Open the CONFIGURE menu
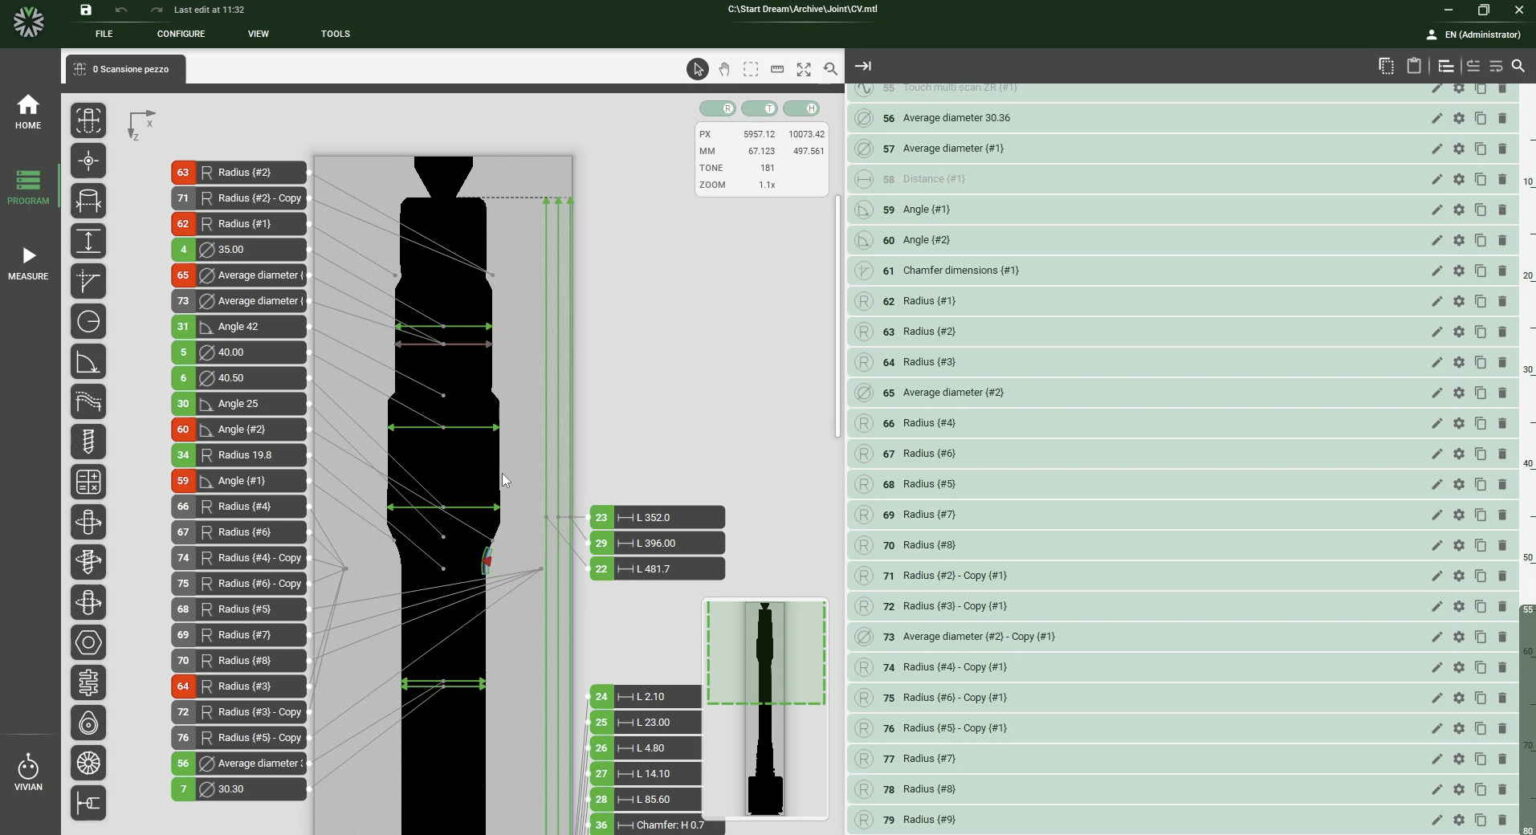The width and height of the screenshot is (1536, 835). tap(180, 34)
